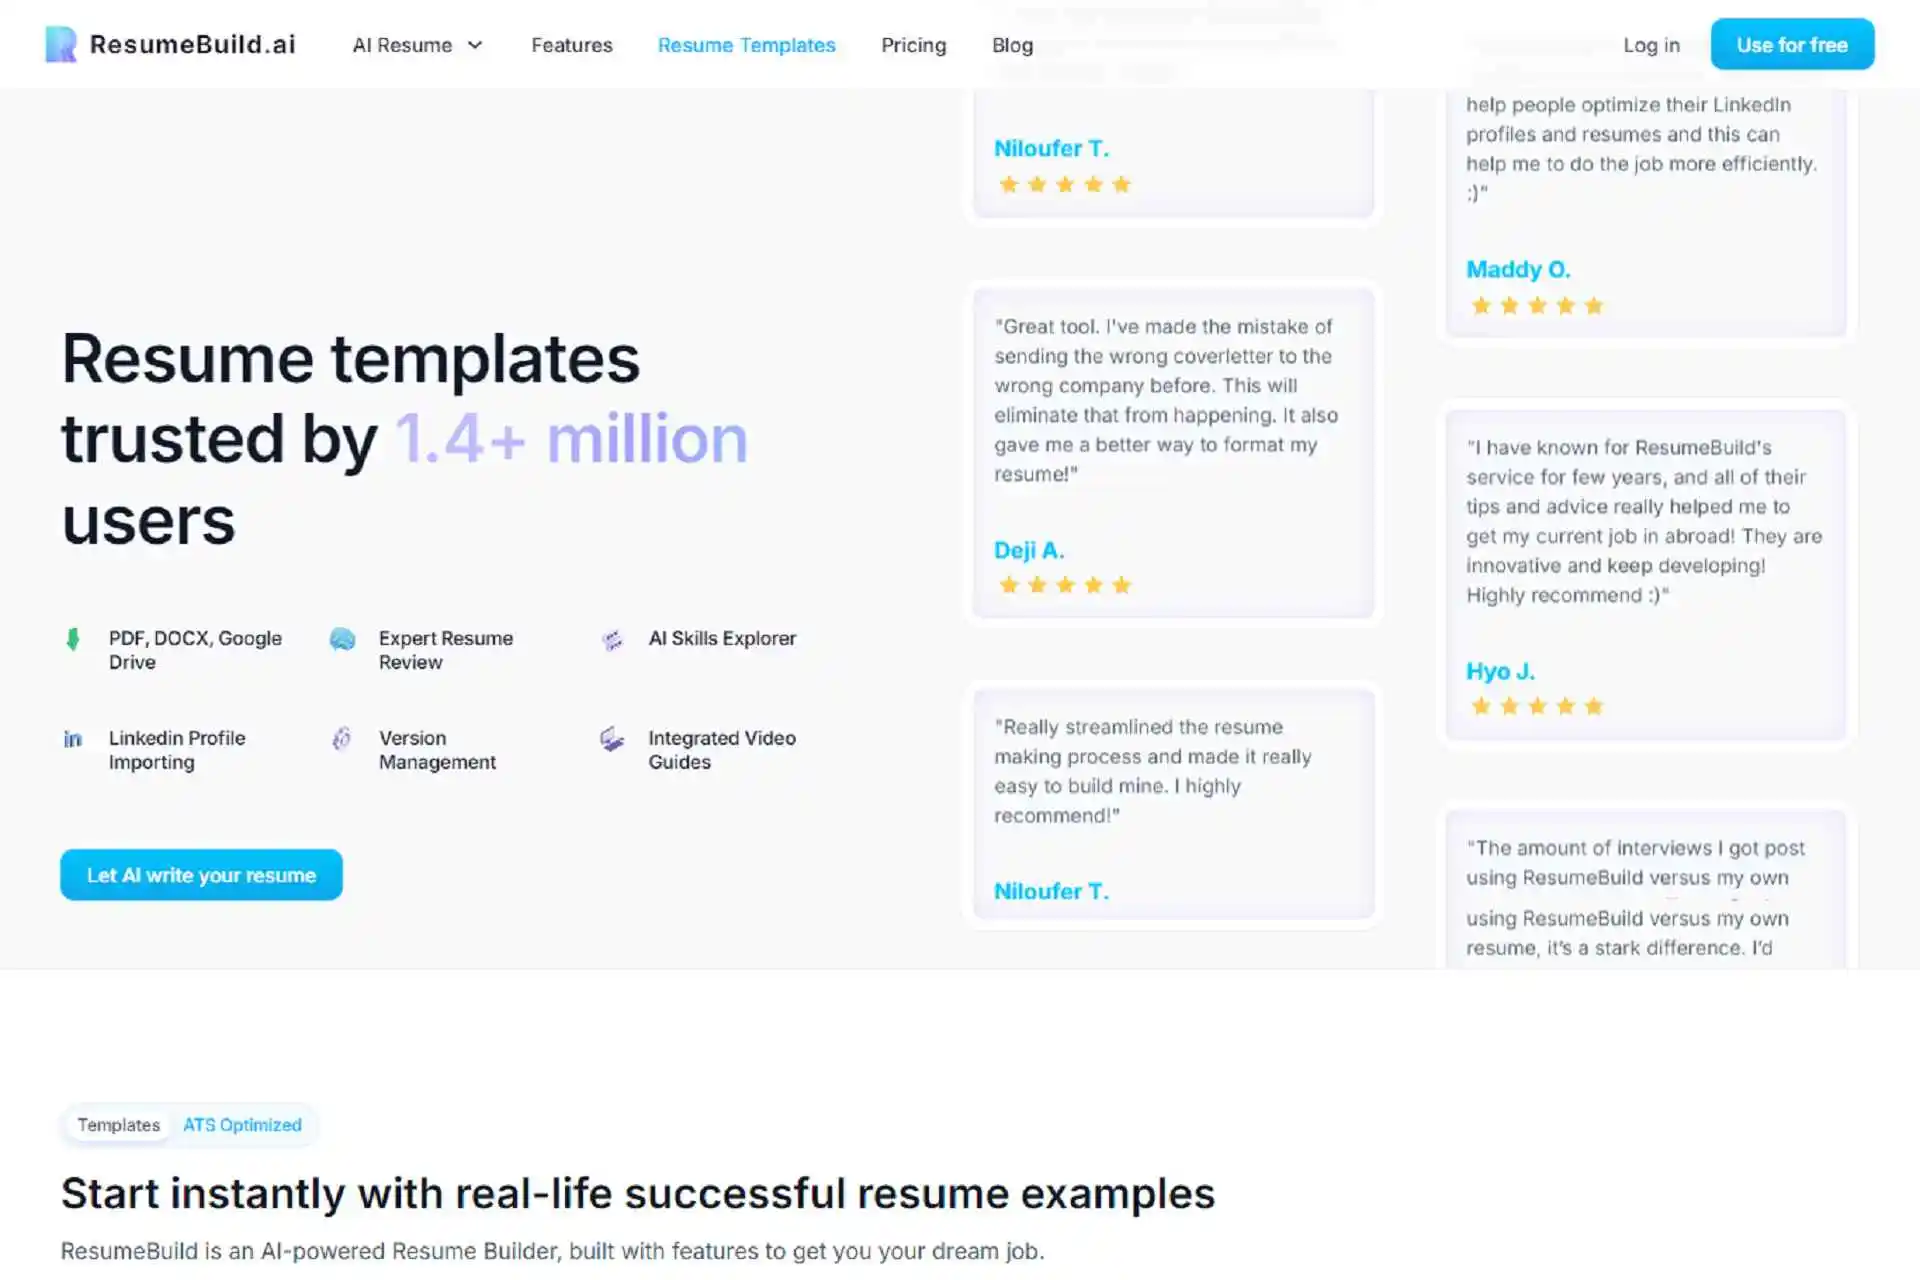Toggle the Templates filter tab
1920x1280 pixels.
pos(119,1124)
